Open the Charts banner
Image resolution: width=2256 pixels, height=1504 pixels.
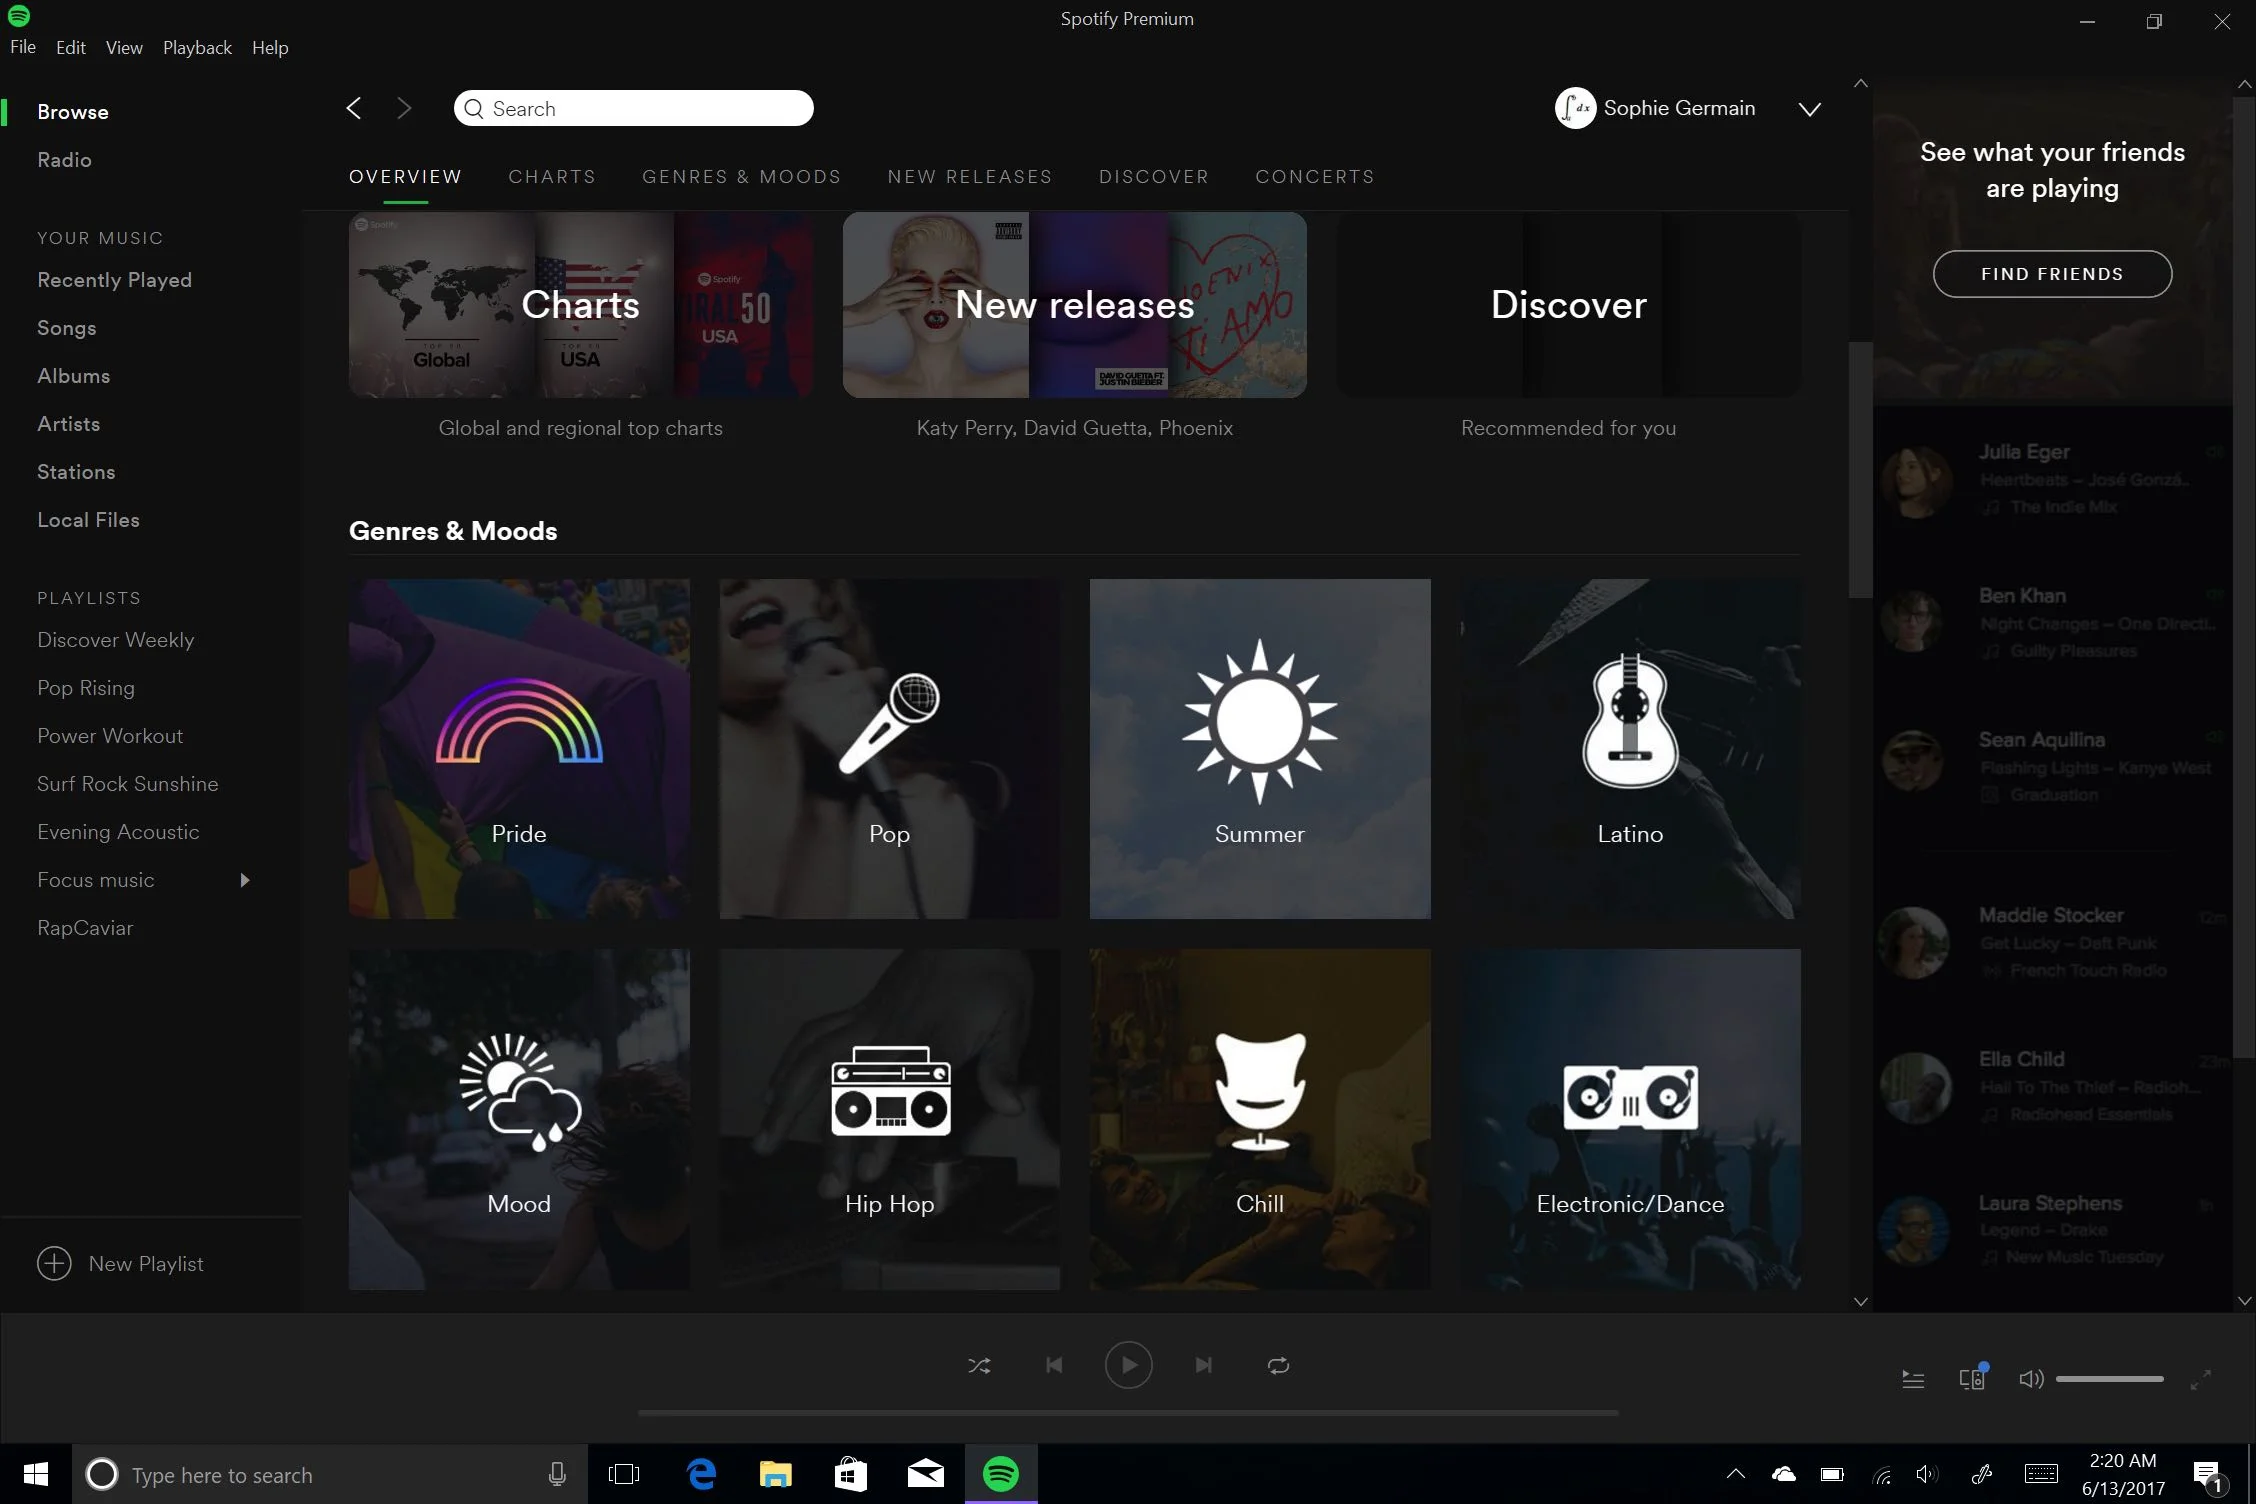tap(581, 305)
